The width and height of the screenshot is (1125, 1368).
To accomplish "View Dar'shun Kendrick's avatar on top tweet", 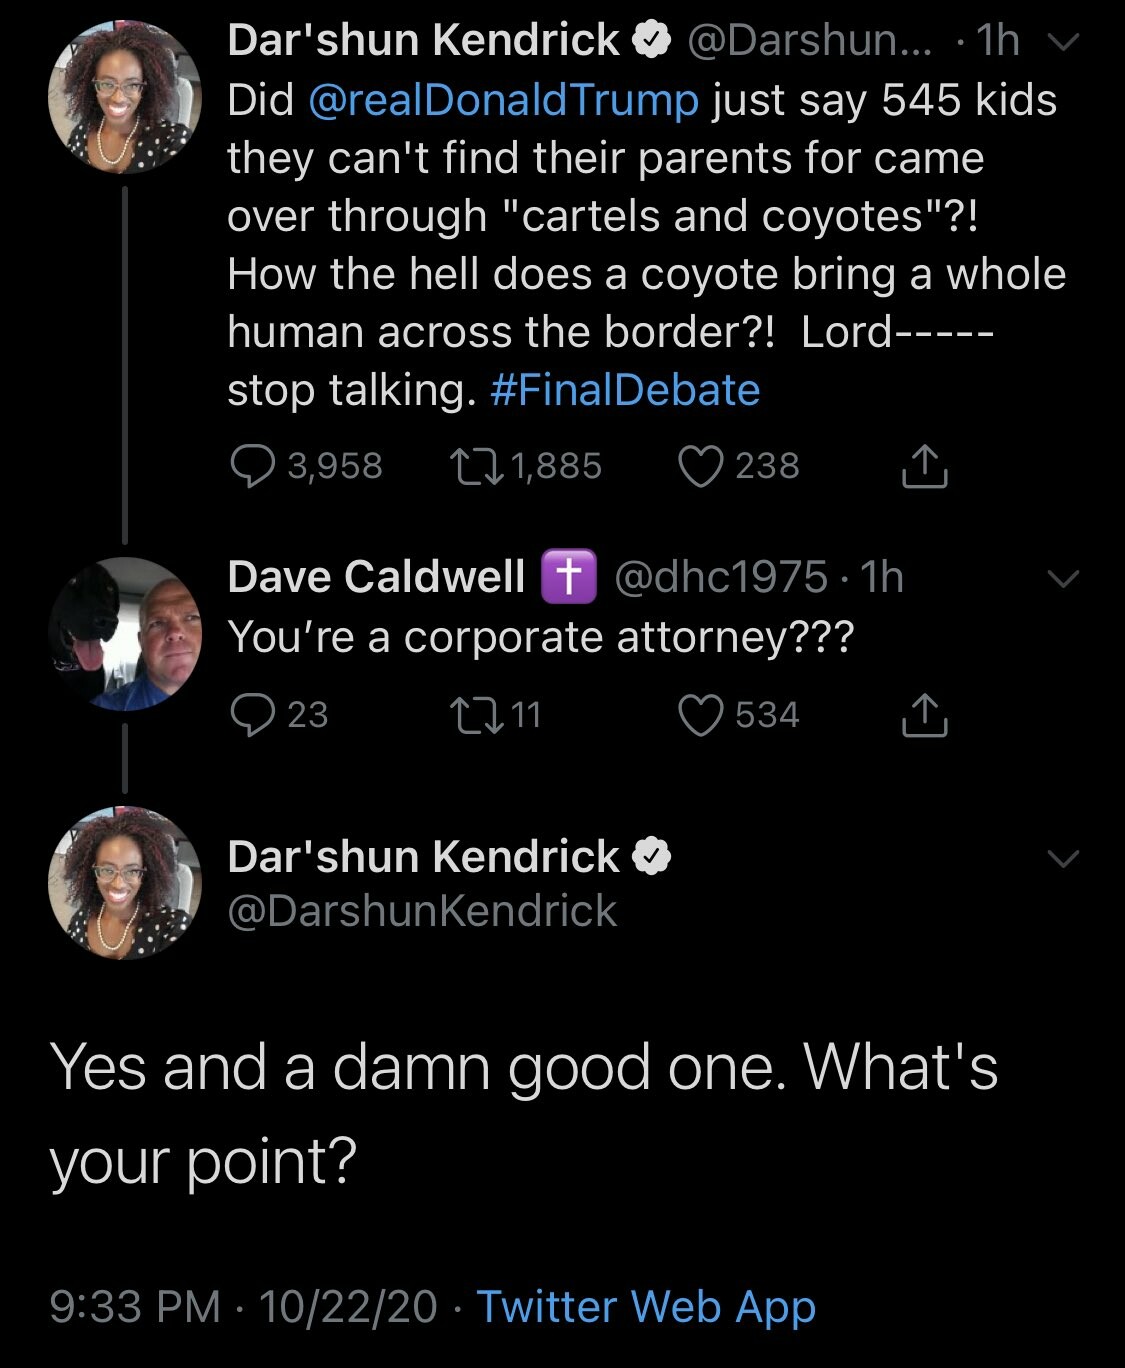I will (x=126, y=97).
